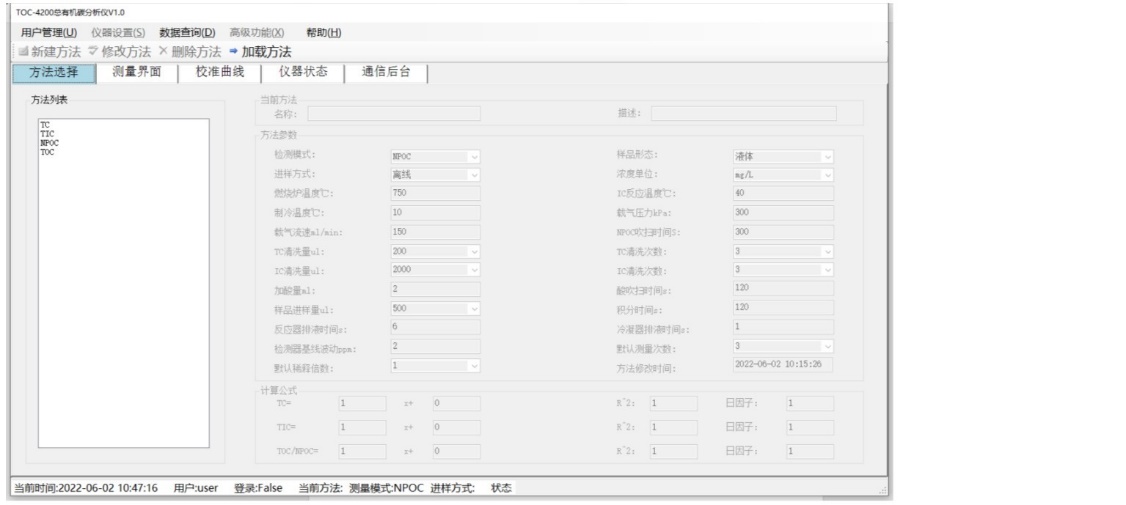Screen dimensions: 1126x505
Task: Switch to the 校准曲线 tab
Action: pyautogui.click(x=220, y=73)
